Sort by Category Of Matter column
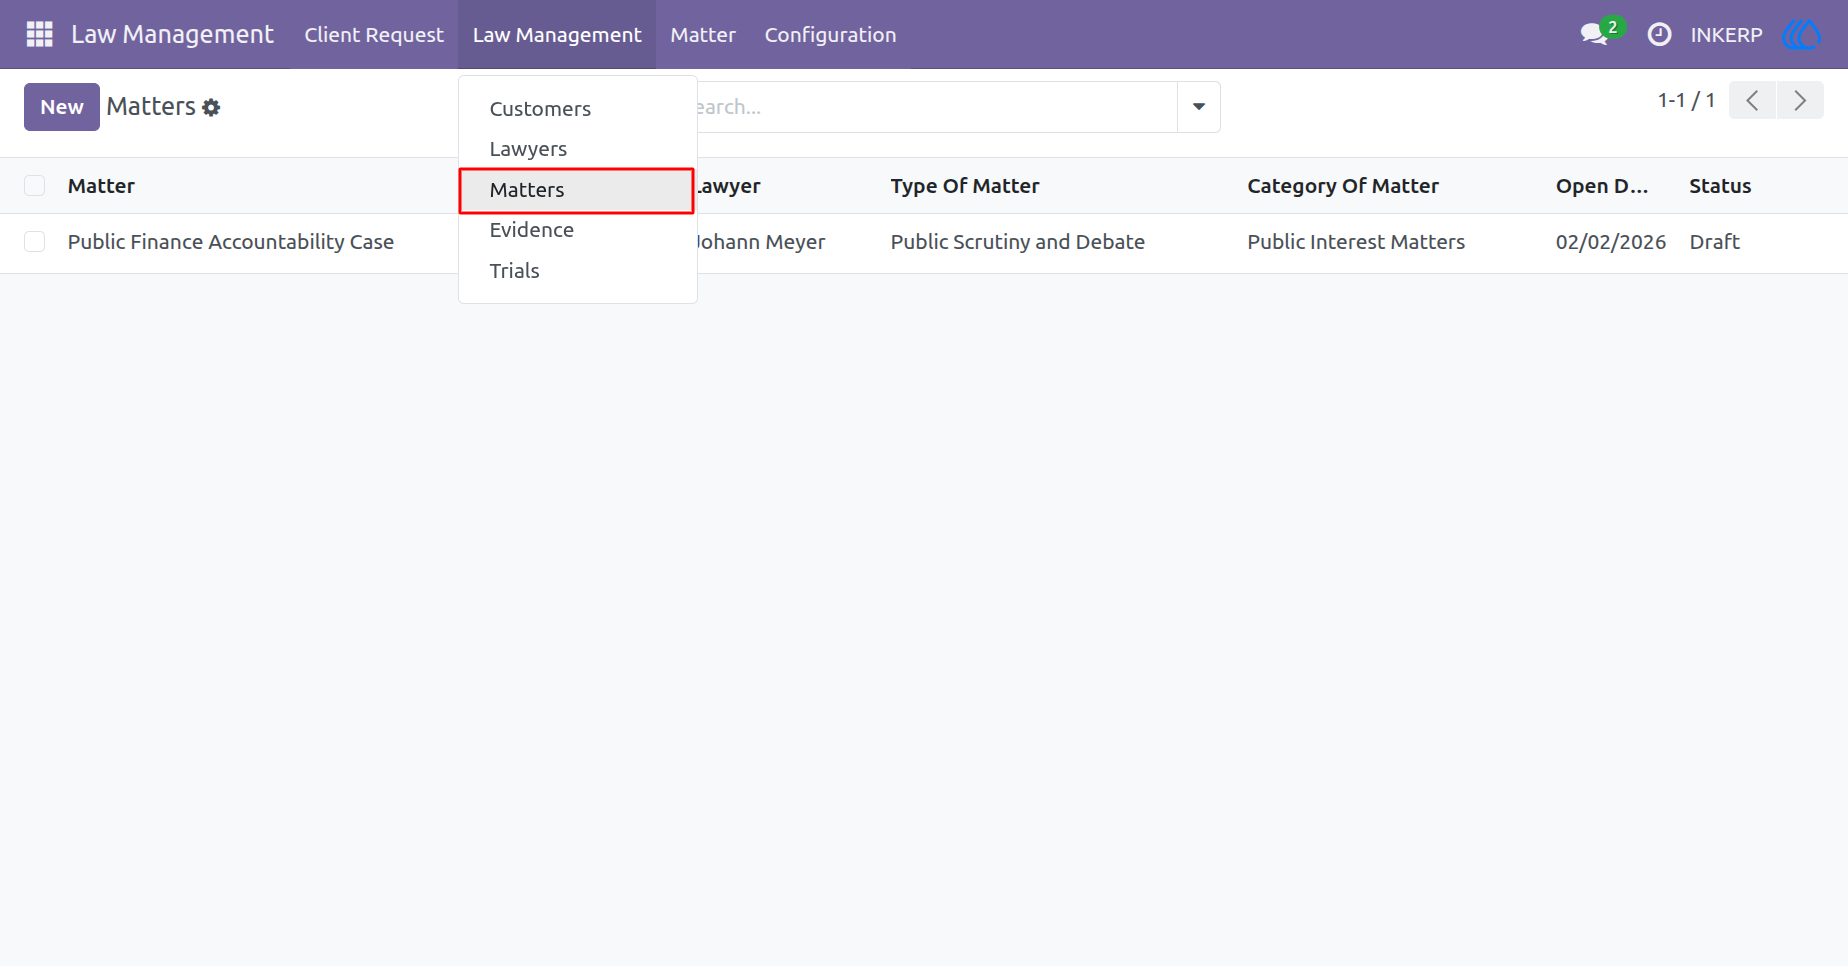 [x=1343, y=186]
